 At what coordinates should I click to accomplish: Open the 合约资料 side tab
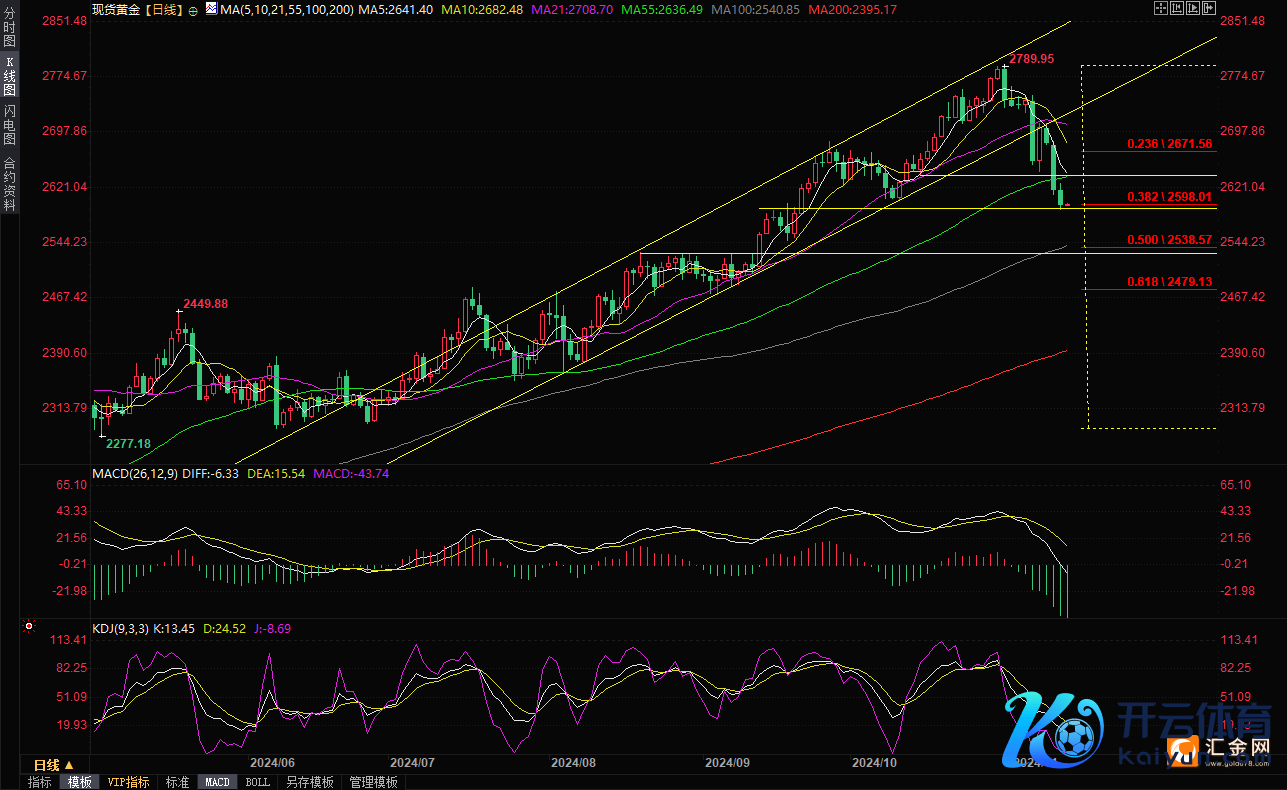pos(9,183)
